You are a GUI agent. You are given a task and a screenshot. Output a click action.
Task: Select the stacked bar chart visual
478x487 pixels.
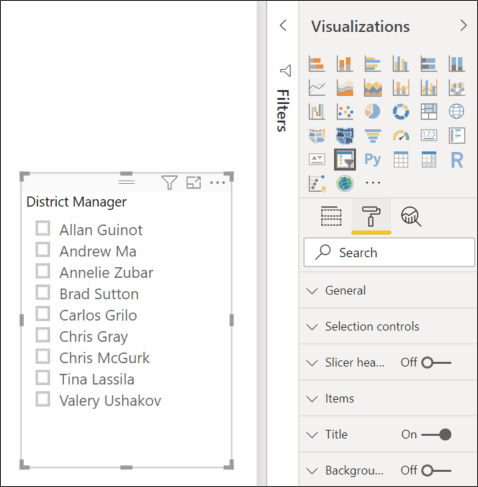[317, 64]
